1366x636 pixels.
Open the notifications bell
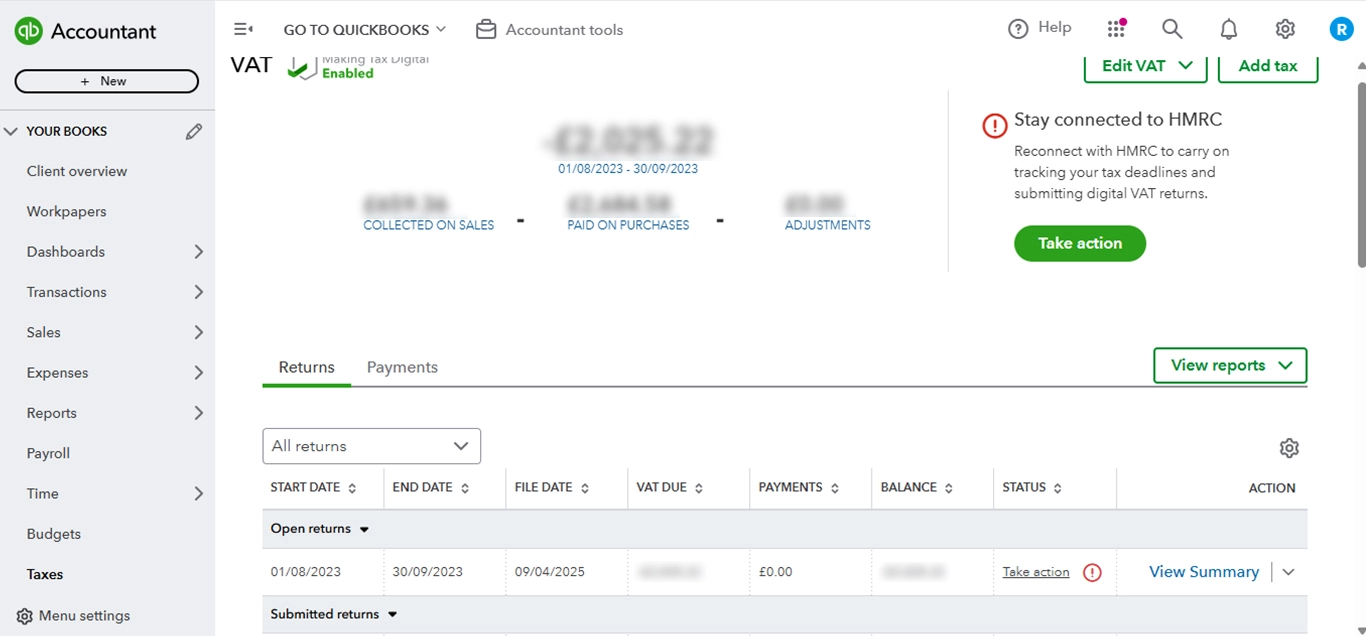coord(1228,29)
